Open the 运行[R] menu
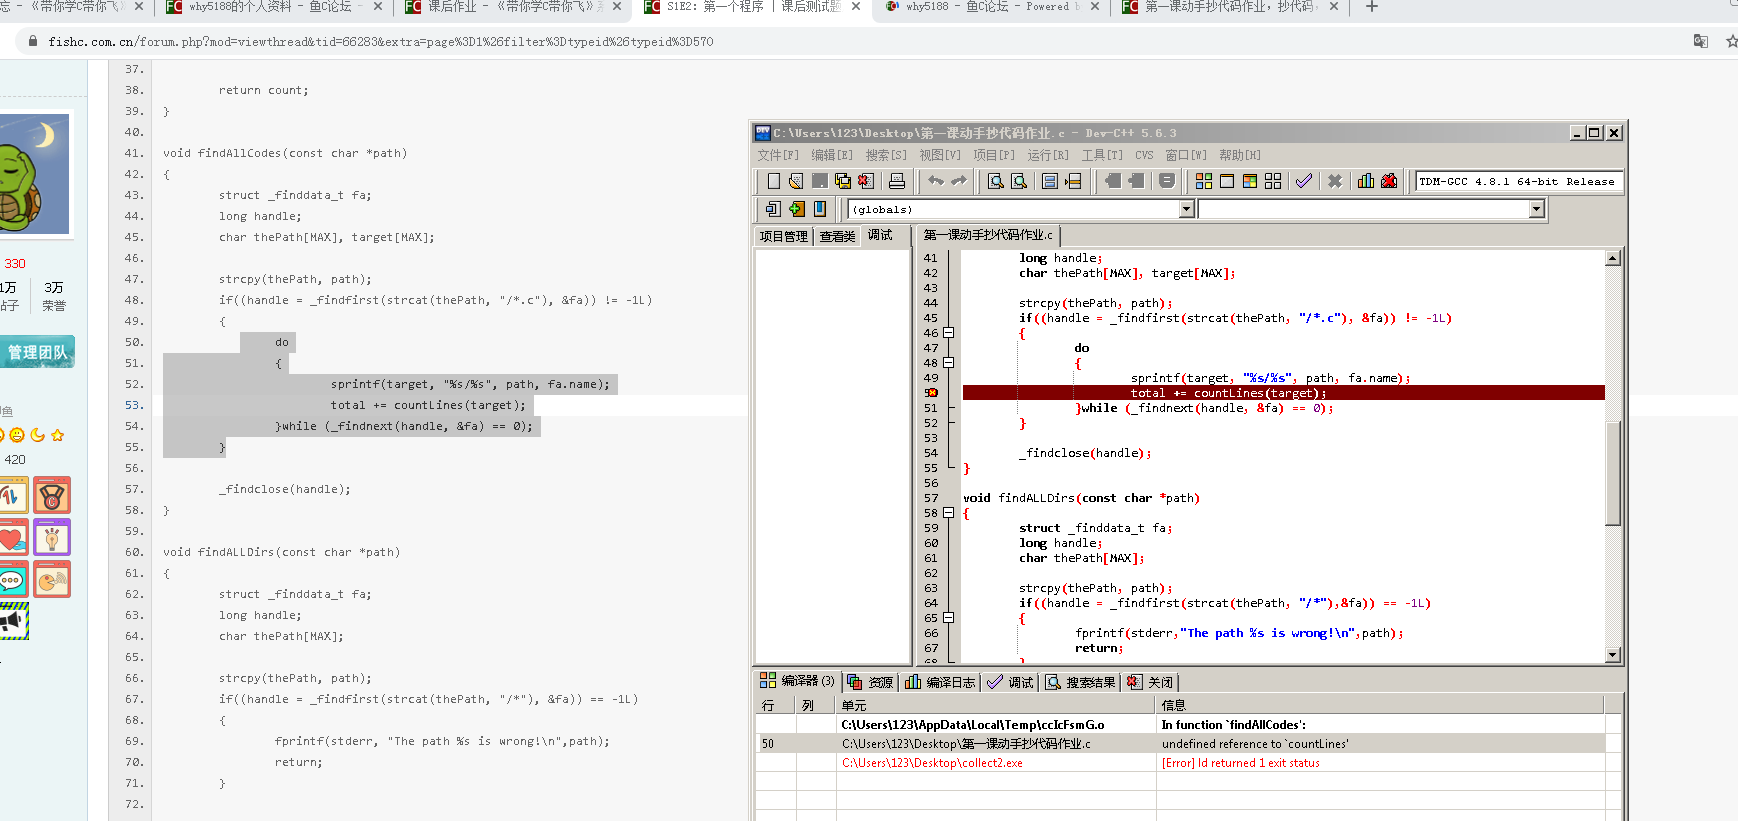The image size is (1738, 821). click(1048, 155)
